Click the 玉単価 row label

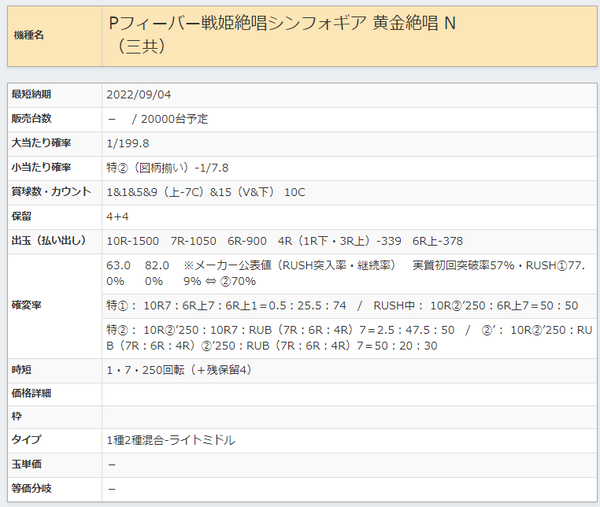tap(26, 465)
